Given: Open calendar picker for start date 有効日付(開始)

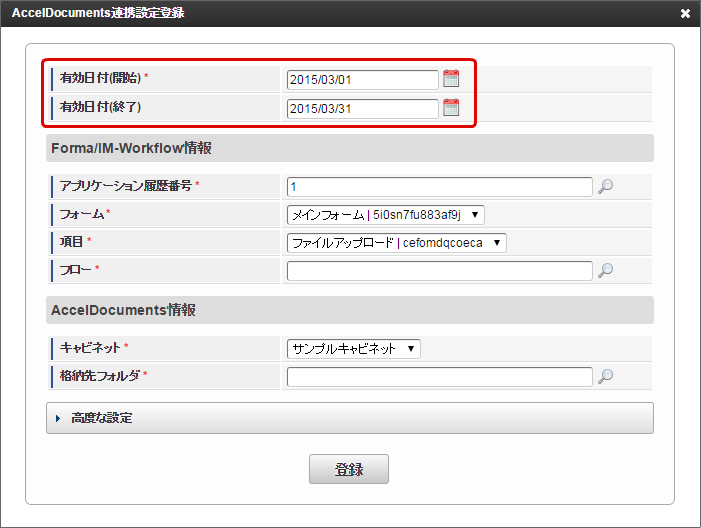Looking at the screenshot, I should pos(451,79).
